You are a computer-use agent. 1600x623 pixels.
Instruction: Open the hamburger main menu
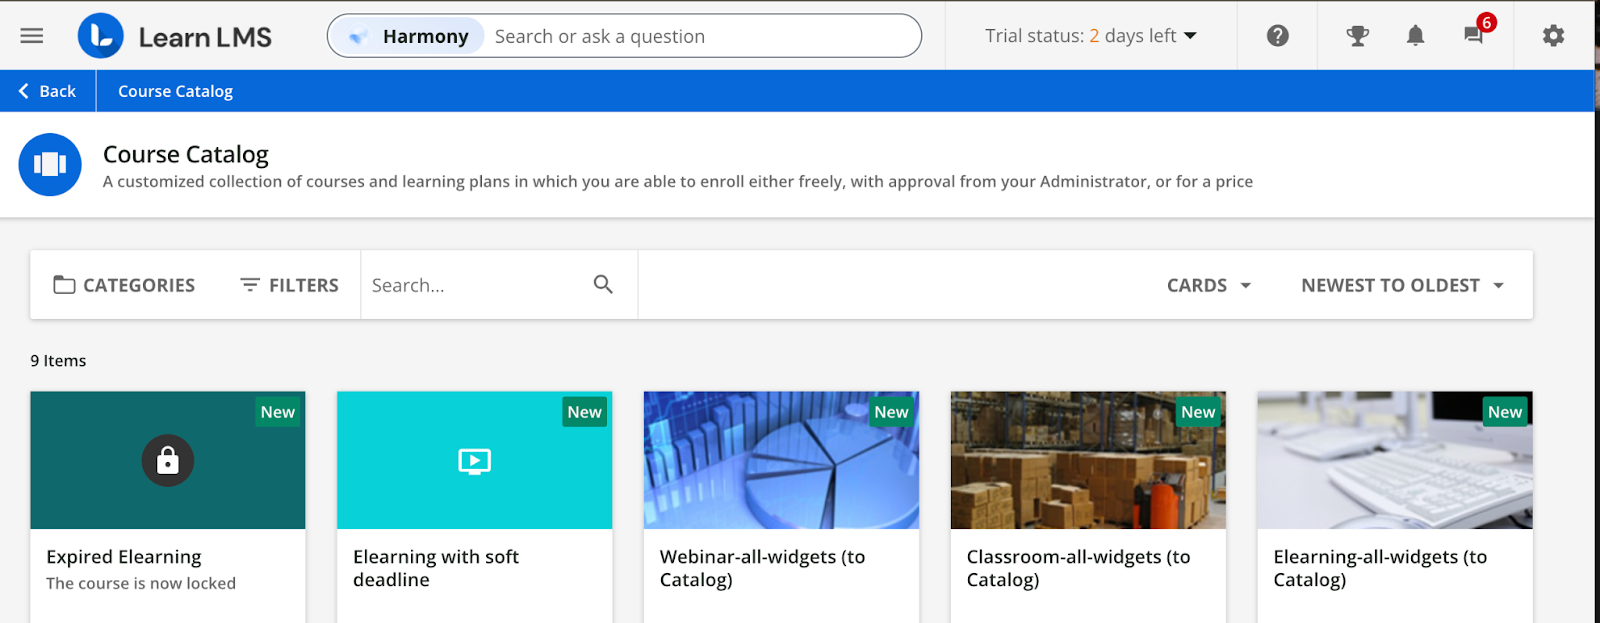[32, 36]
